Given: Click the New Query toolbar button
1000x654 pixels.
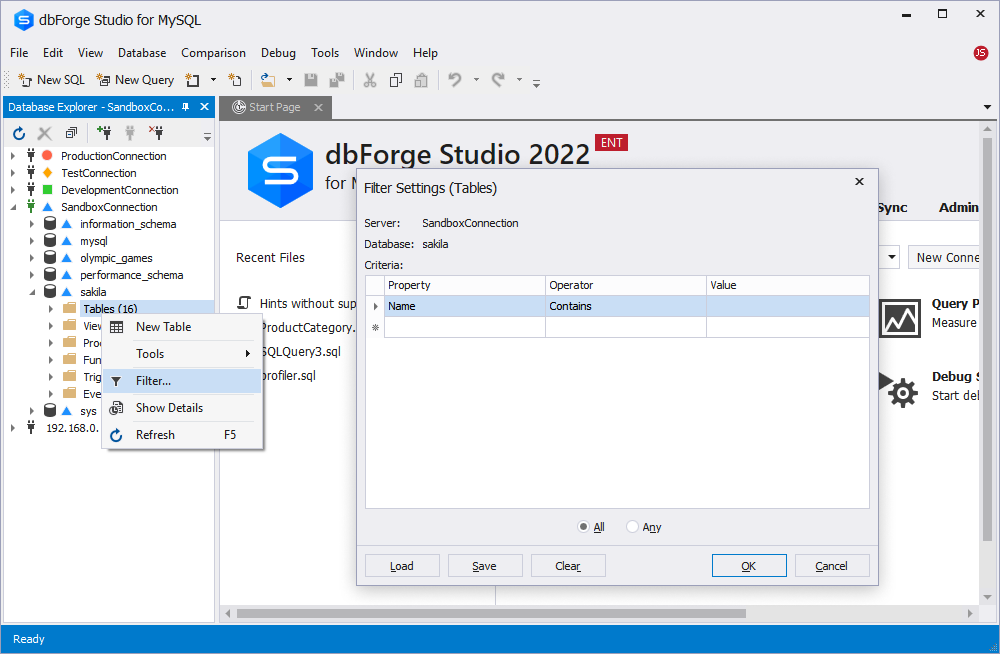Looking at the screenshot, I should (x=135, y=80).
